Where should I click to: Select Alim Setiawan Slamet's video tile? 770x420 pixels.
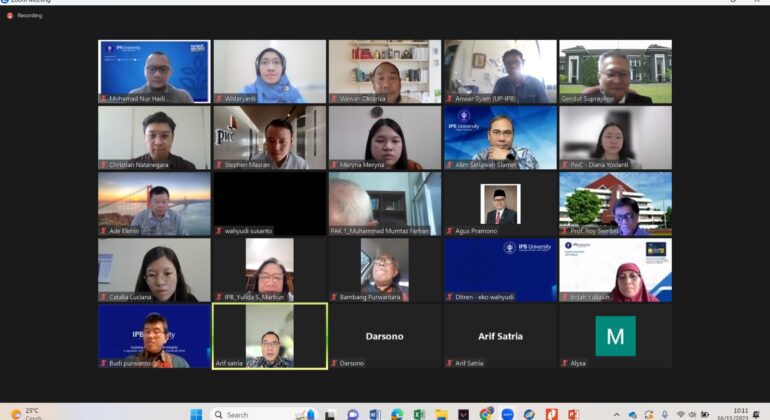(x=500, y=138)
